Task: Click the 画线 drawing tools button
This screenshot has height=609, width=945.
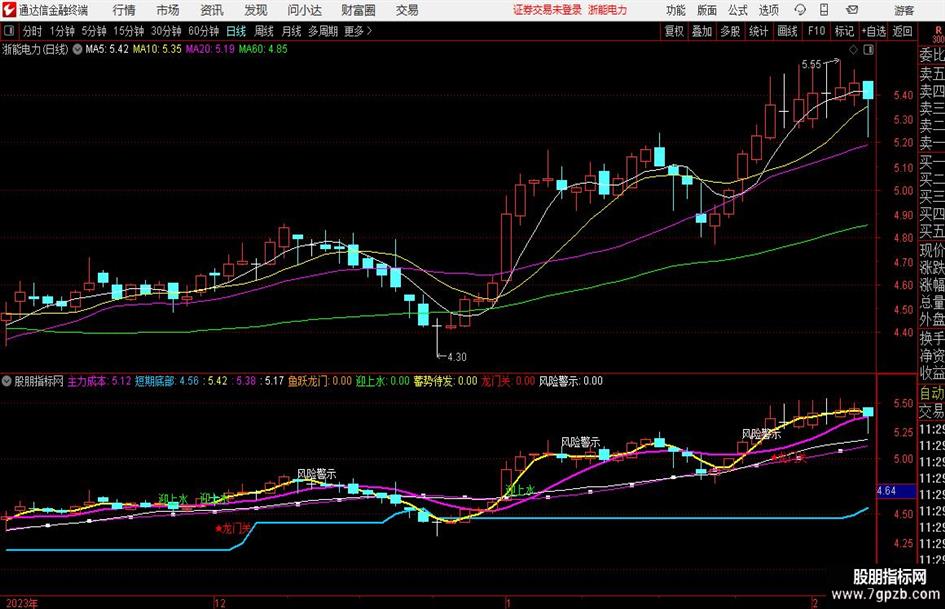Action: click(x=787, y=31)
